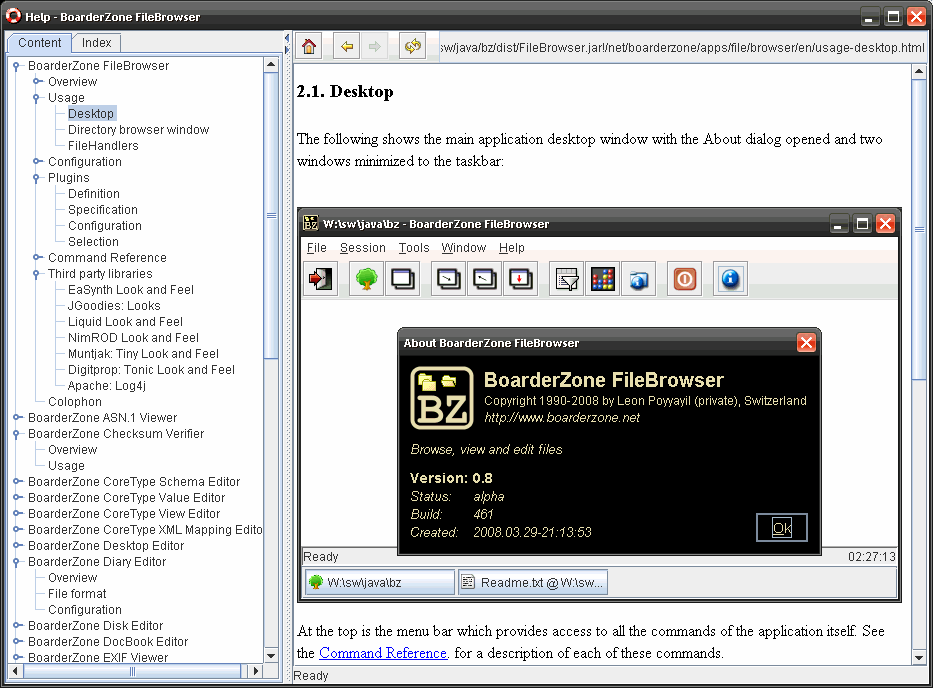Select File format under Diary Editor
933x688 pixels.
click(x=77, y=594)
